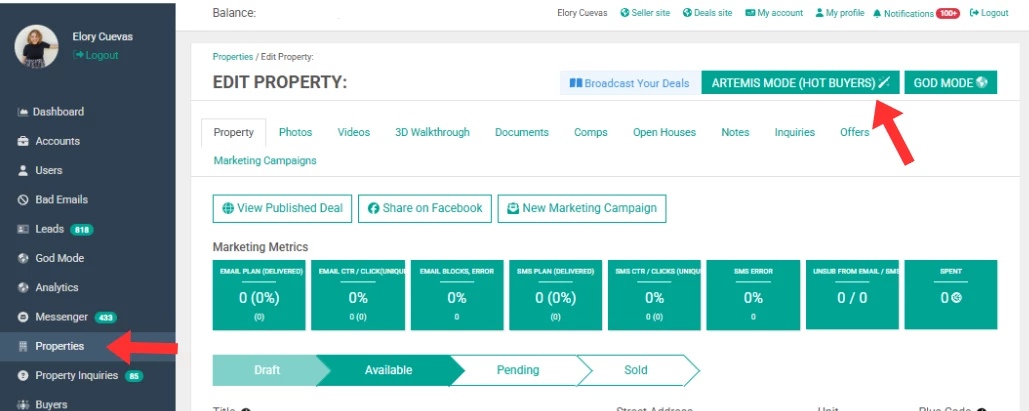1029x411 pixels.
Task: Open the Users sidebar item
Action: (x=49, y=170)
